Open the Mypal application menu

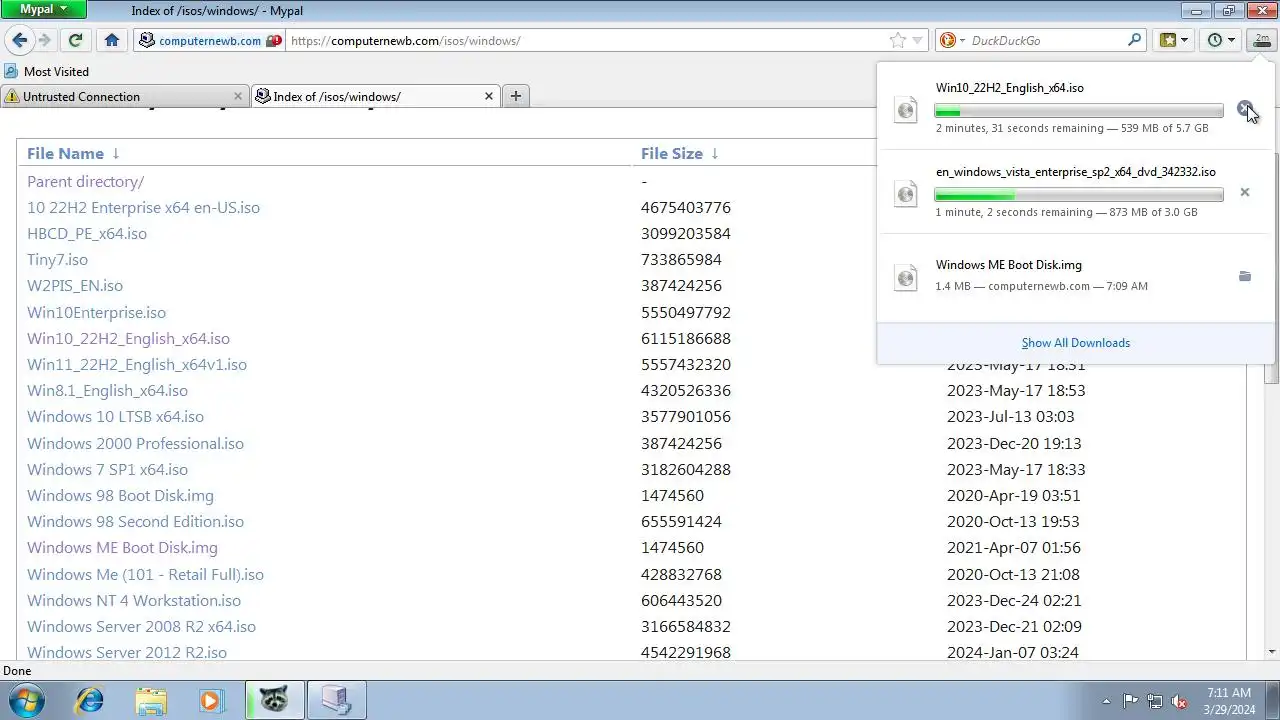coord(44,10)
